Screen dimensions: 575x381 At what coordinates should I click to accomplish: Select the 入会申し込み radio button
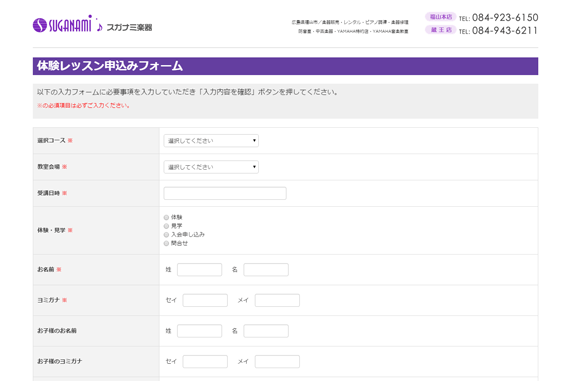pos(166,235)
